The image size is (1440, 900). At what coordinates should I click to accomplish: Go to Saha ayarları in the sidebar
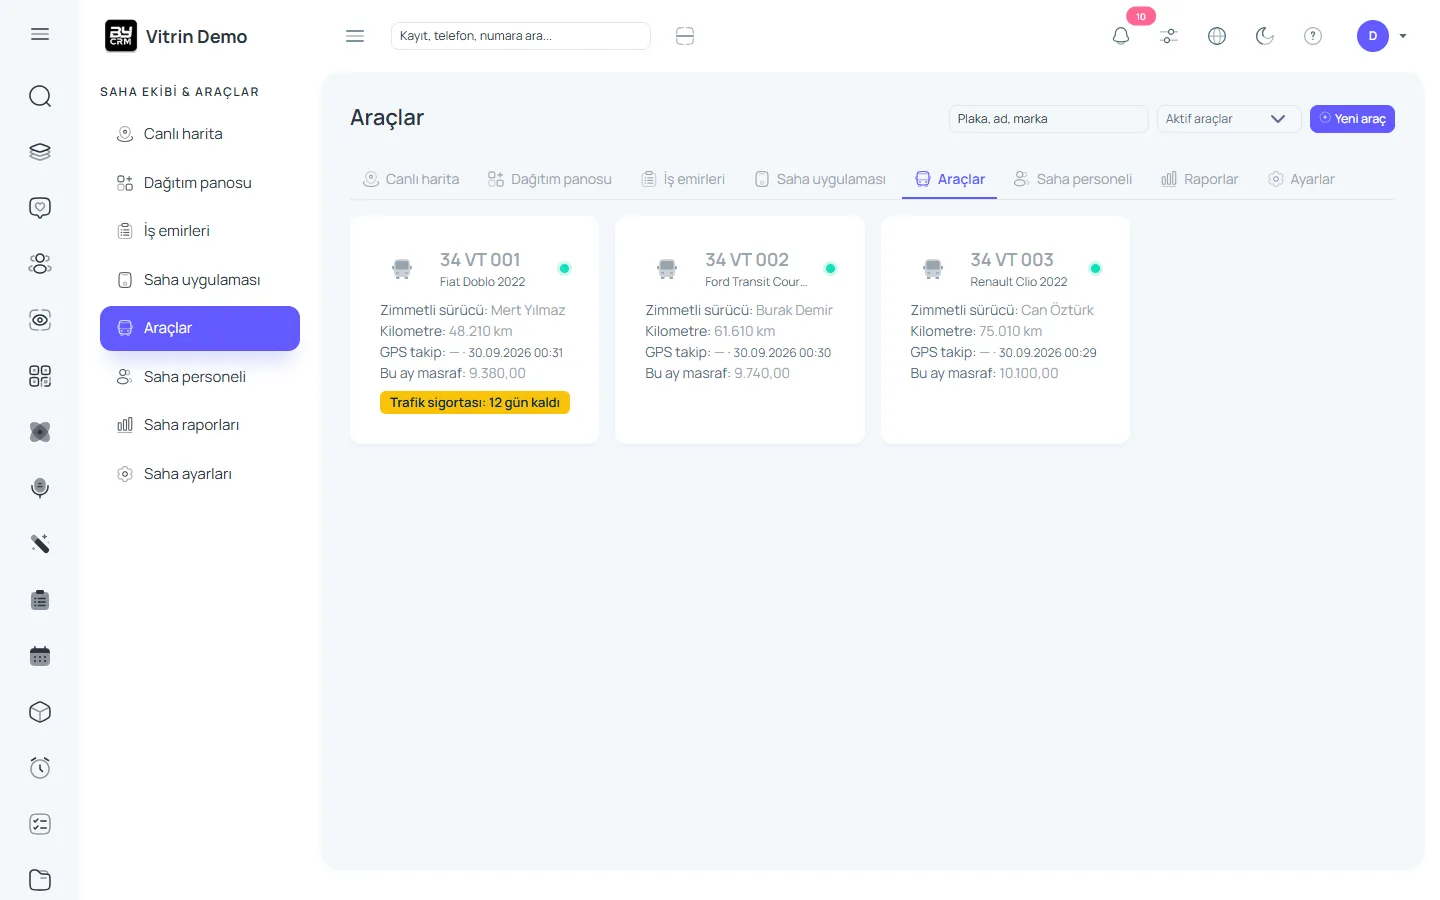click(x=200, y=474)
